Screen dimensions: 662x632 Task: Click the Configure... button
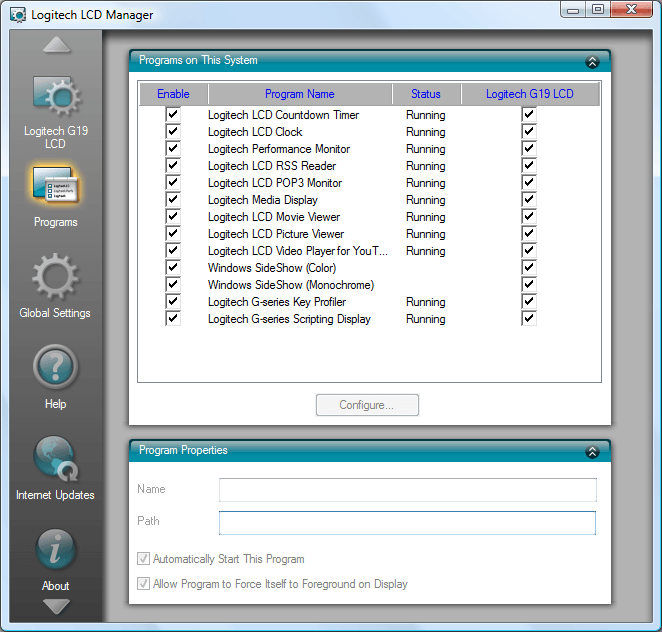click(367, 405)
